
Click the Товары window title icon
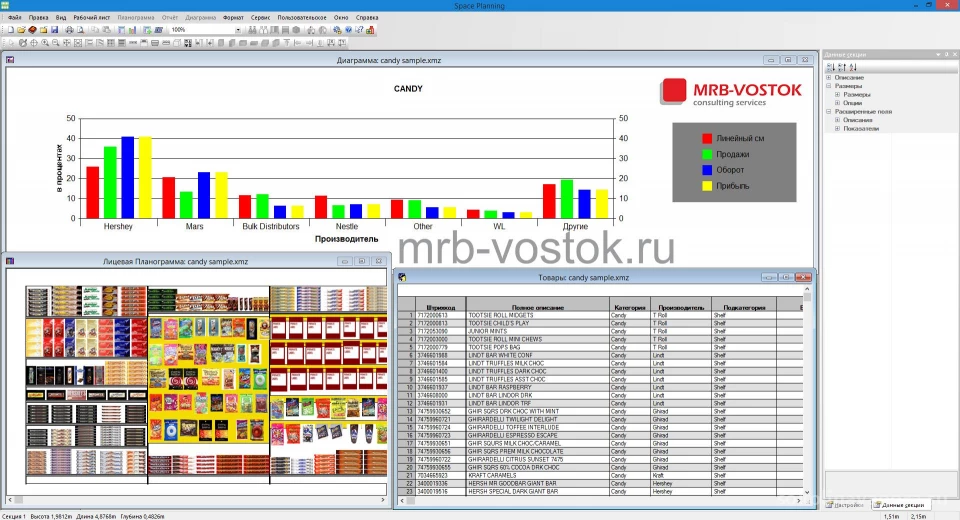click(x=402, y=277)
